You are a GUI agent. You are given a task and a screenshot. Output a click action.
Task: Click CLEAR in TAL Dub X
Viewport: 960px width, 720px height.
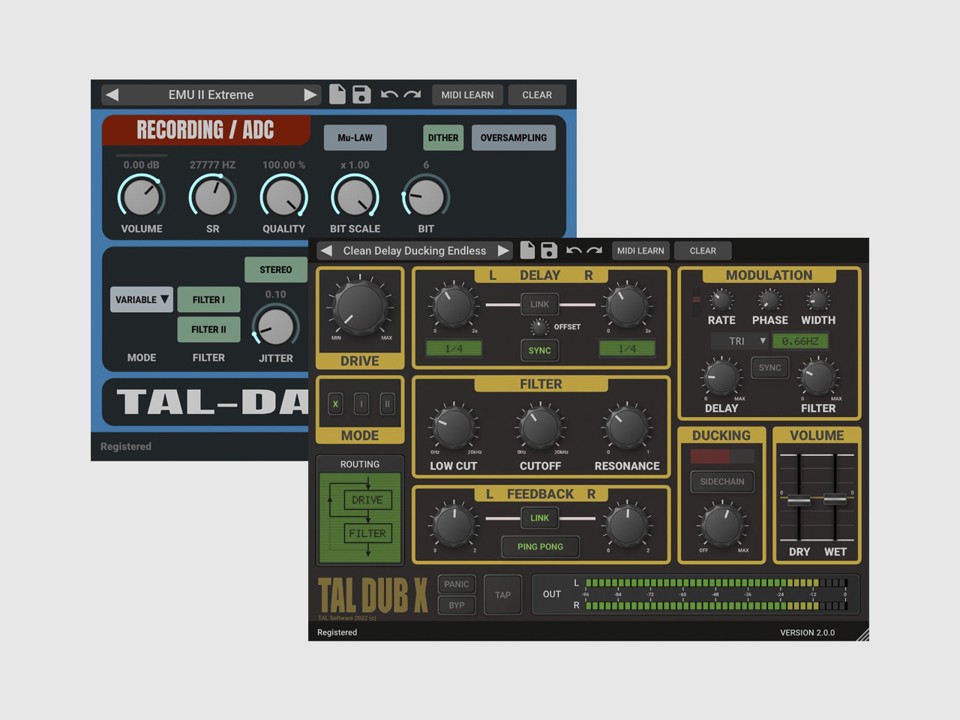coord(702,250)
